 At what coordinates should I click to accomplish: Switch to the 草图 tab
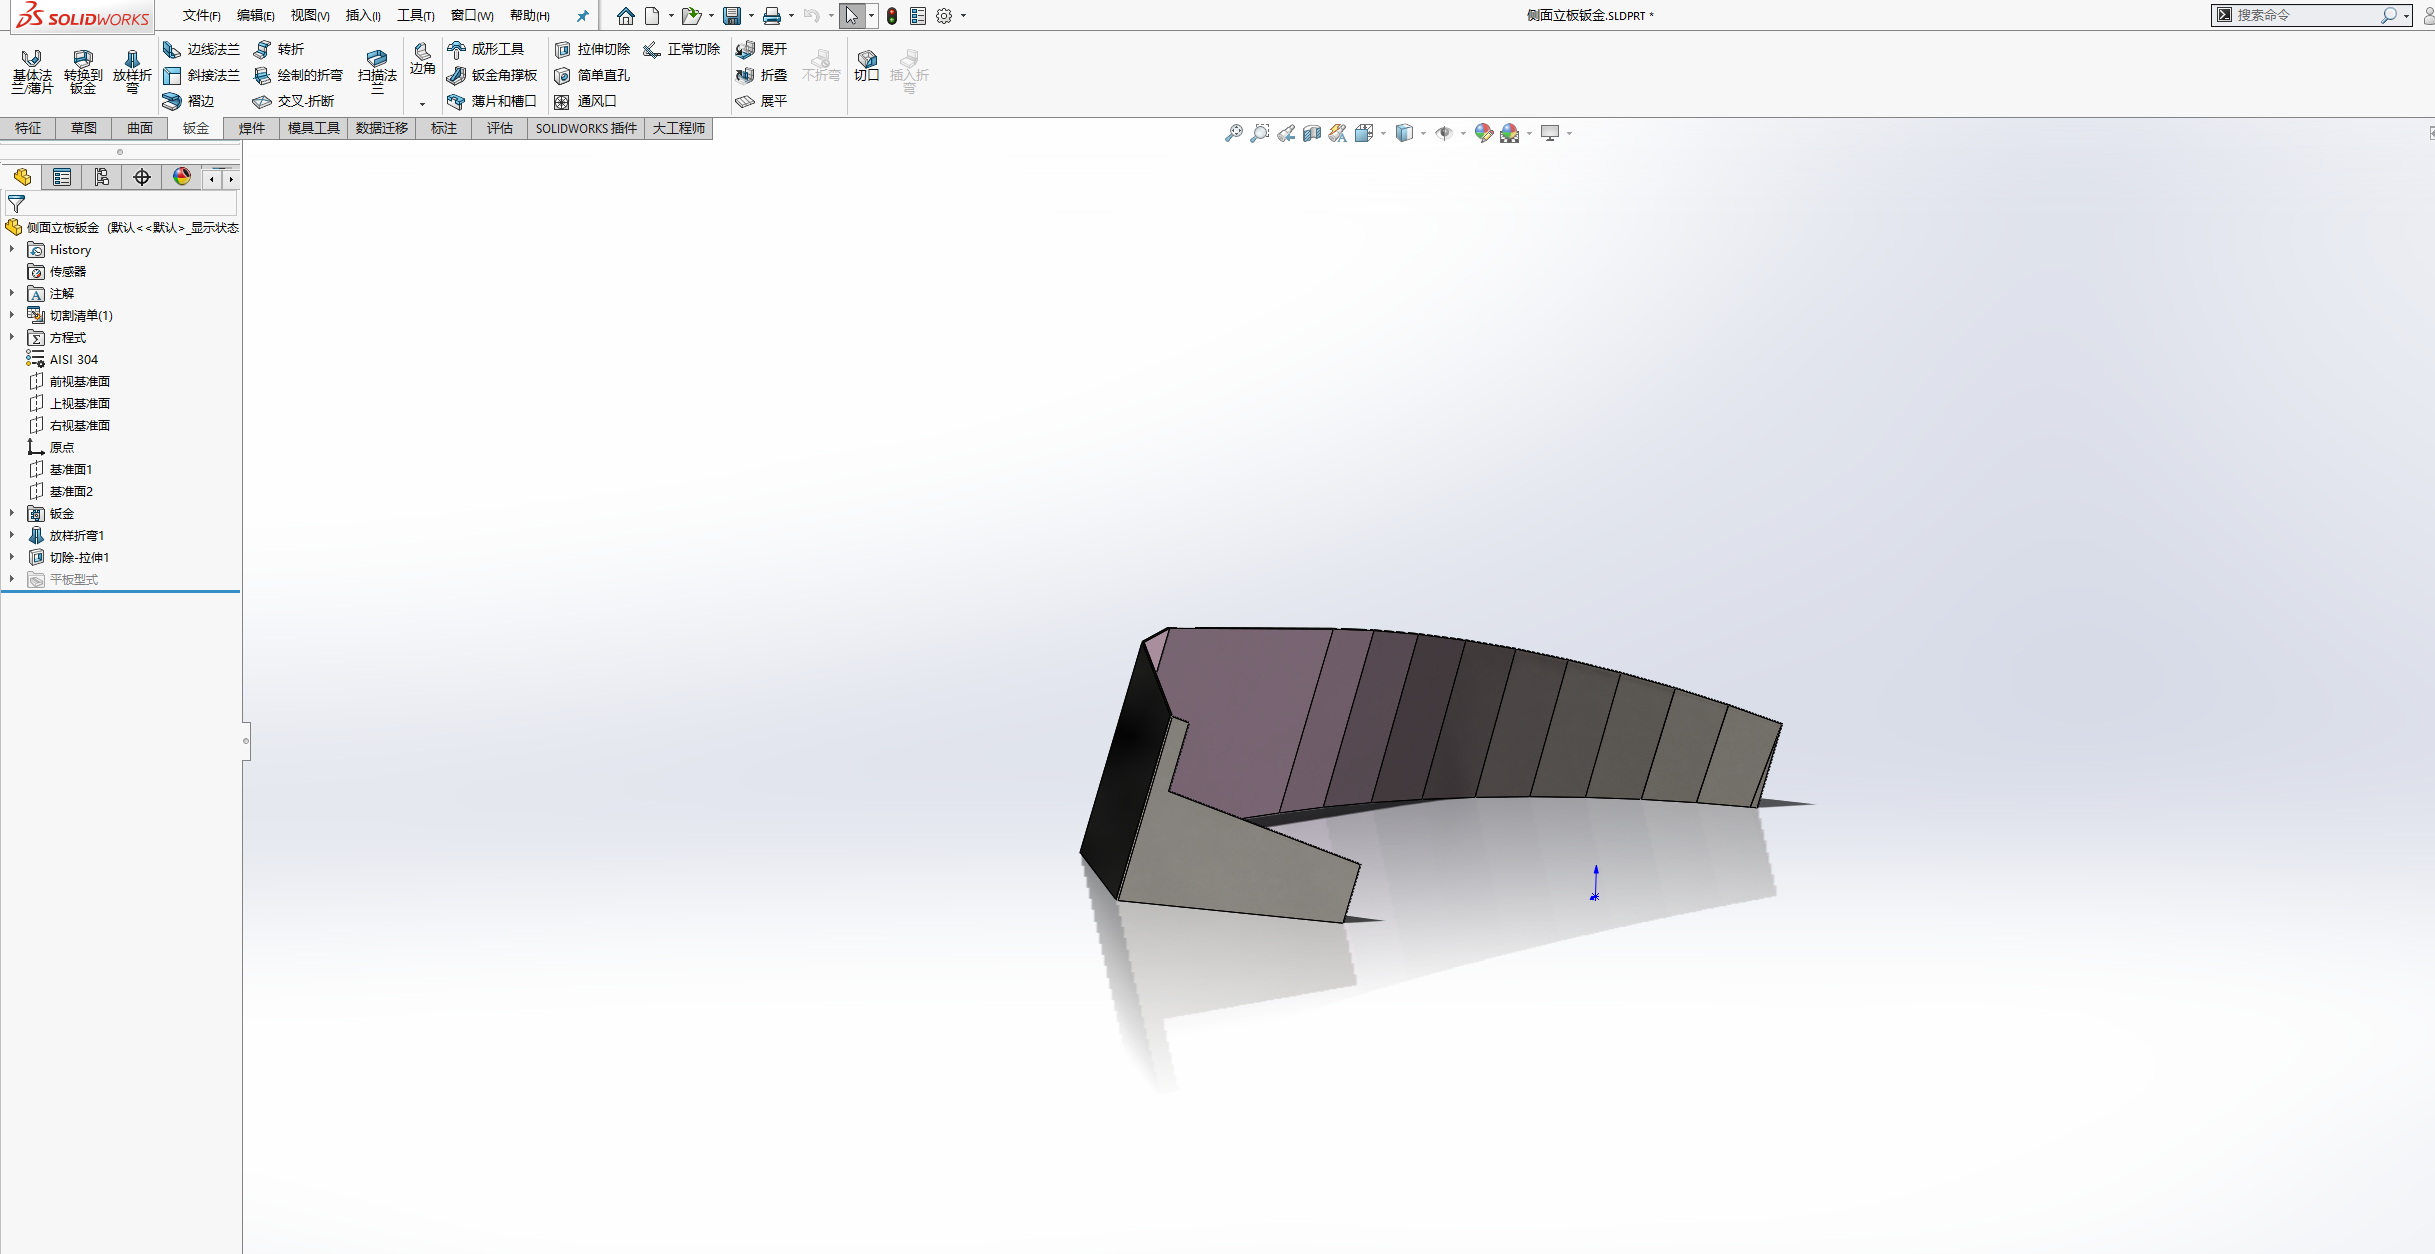[84, 128]
